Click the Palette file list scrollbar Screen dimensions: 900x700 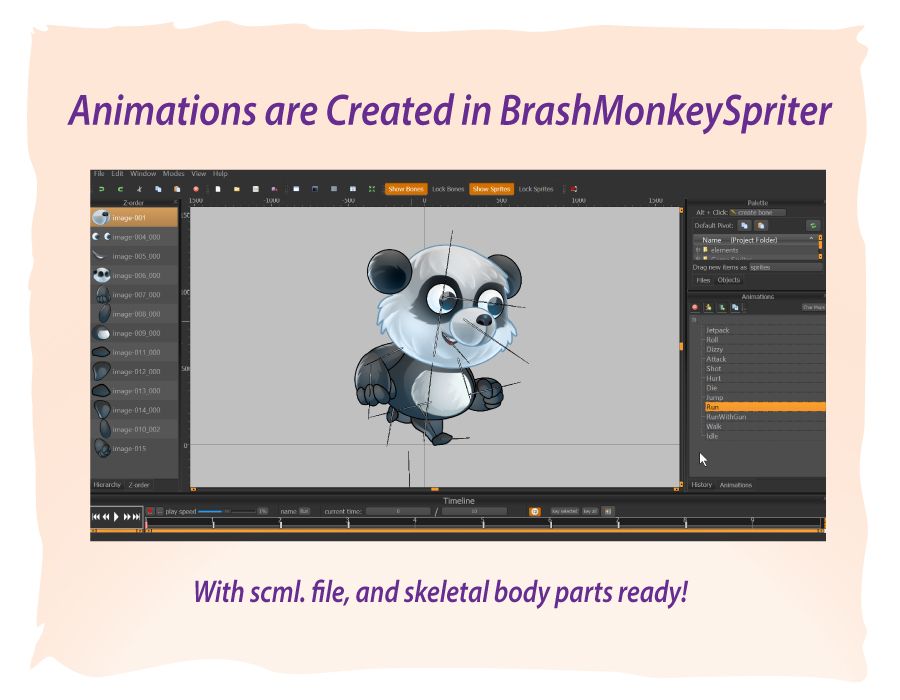[x=820, y=247]
